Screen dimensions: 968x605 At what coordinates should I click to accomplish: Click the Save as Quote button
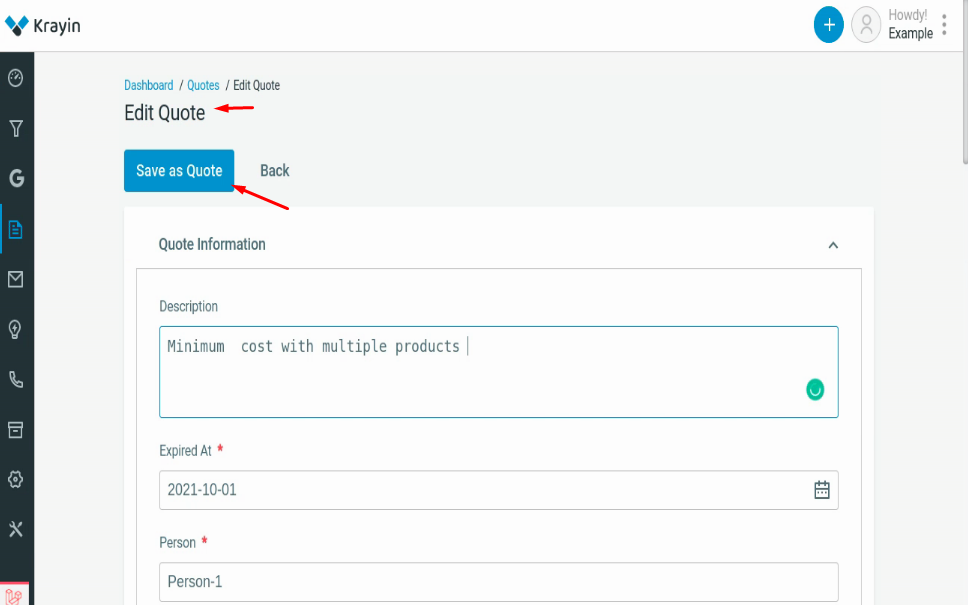click(x=179, y=170)
